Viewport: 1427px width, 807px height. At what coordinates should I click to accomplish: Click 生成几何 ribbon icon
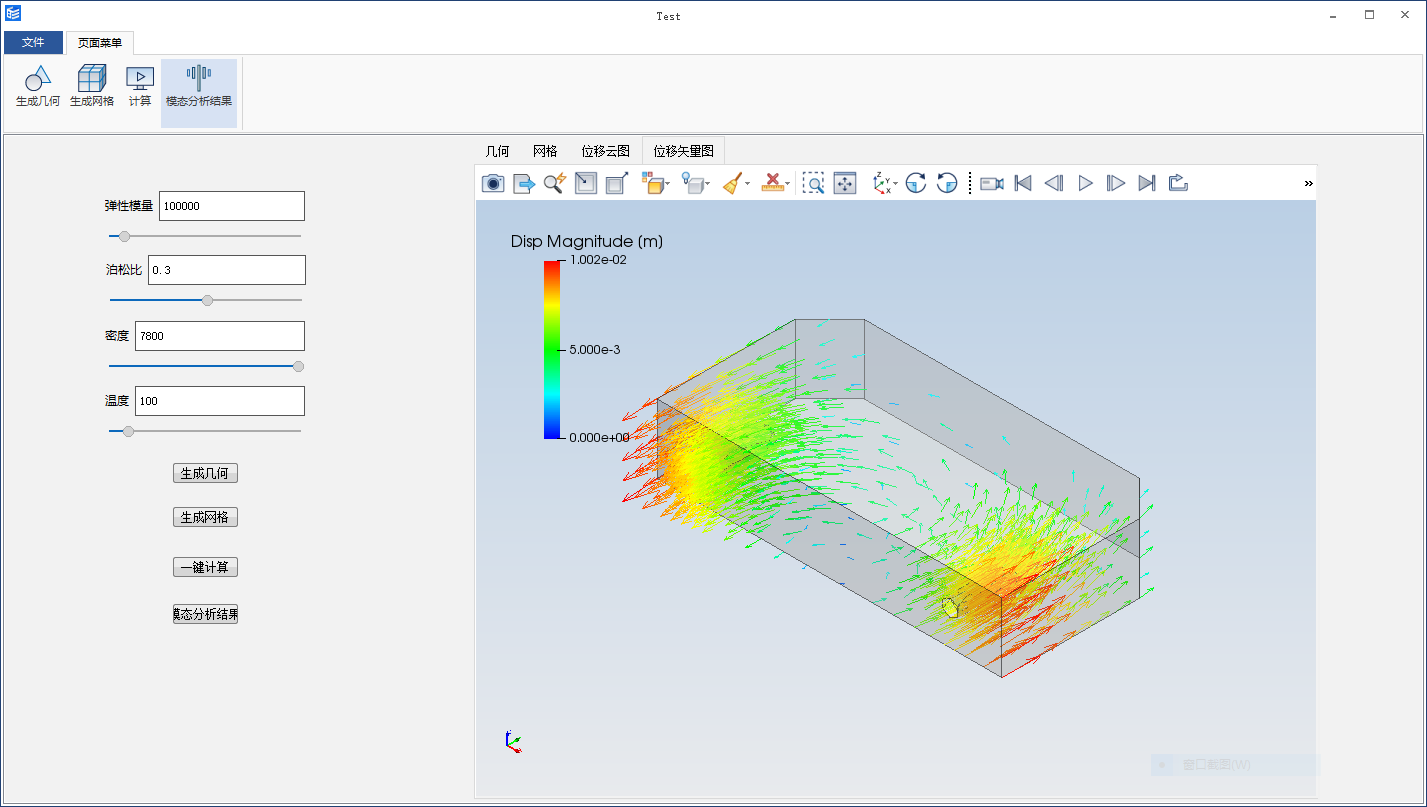pyautogui.click(x=38, y=87)
